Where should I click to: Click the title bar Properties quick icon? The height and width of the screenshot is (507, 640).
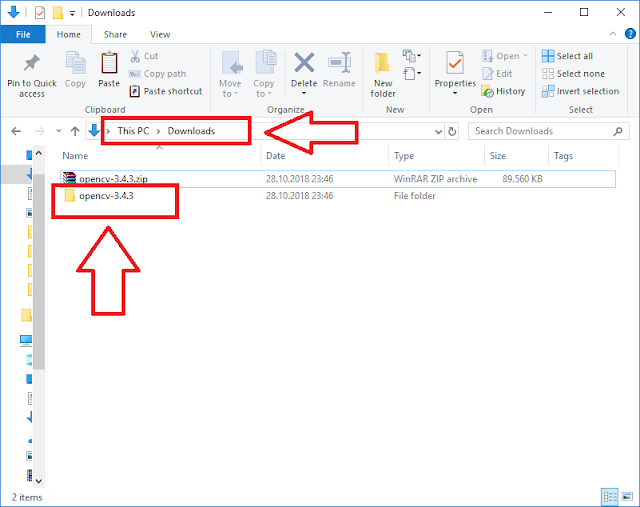[x=40, y=13]
